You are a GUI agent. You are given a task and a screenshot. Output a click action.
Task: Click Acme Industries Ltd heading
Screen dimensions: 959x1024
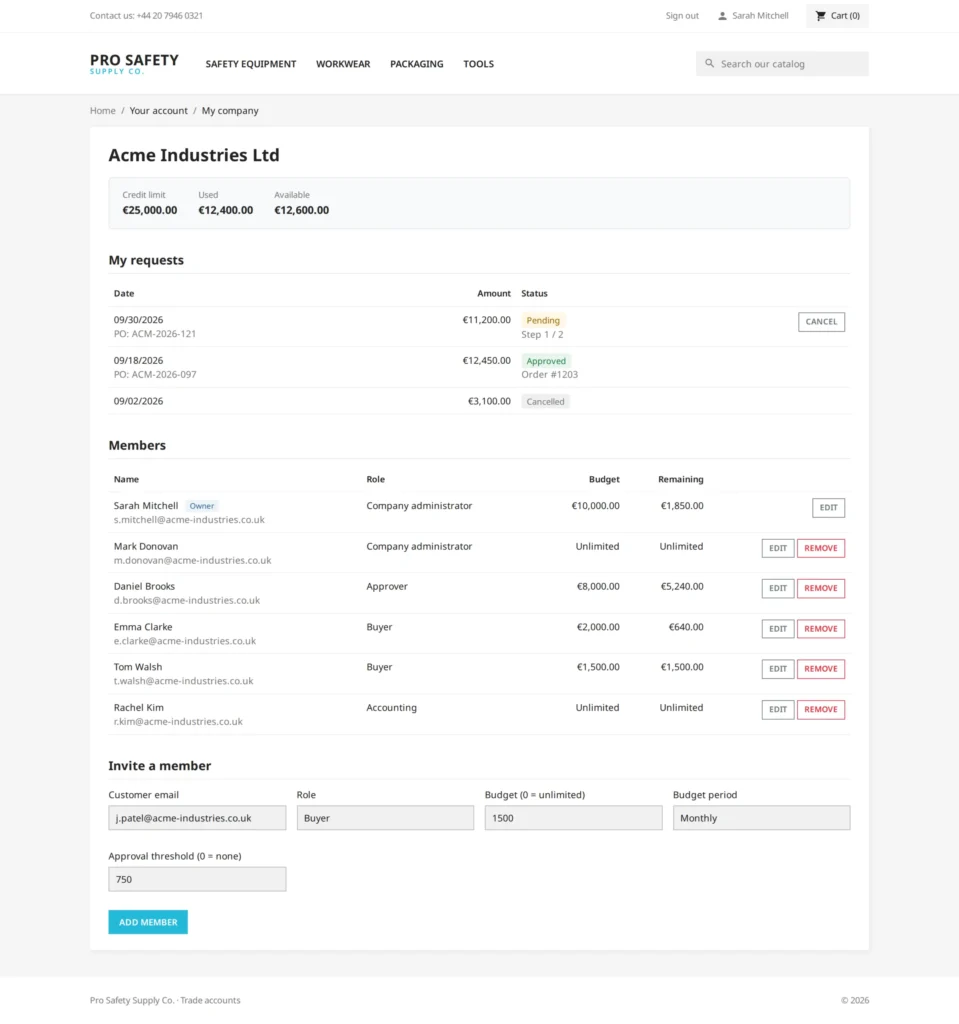click(x=194, y=155)
